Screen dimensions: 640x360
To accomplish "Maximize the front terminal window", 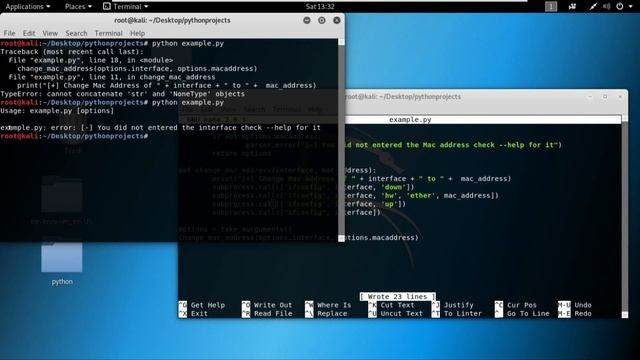I will [x=322, y=20].
